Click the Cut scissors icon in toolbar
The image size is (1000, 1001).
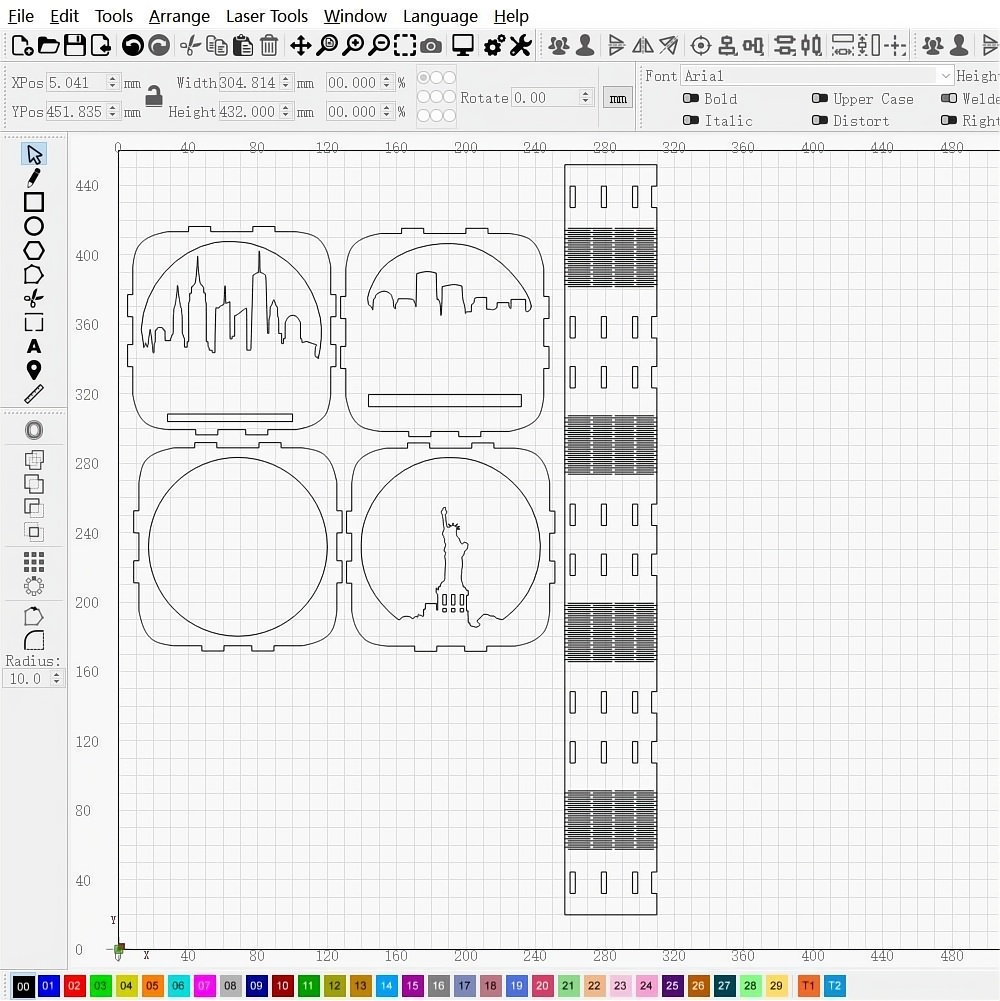[x=190, y=45]
